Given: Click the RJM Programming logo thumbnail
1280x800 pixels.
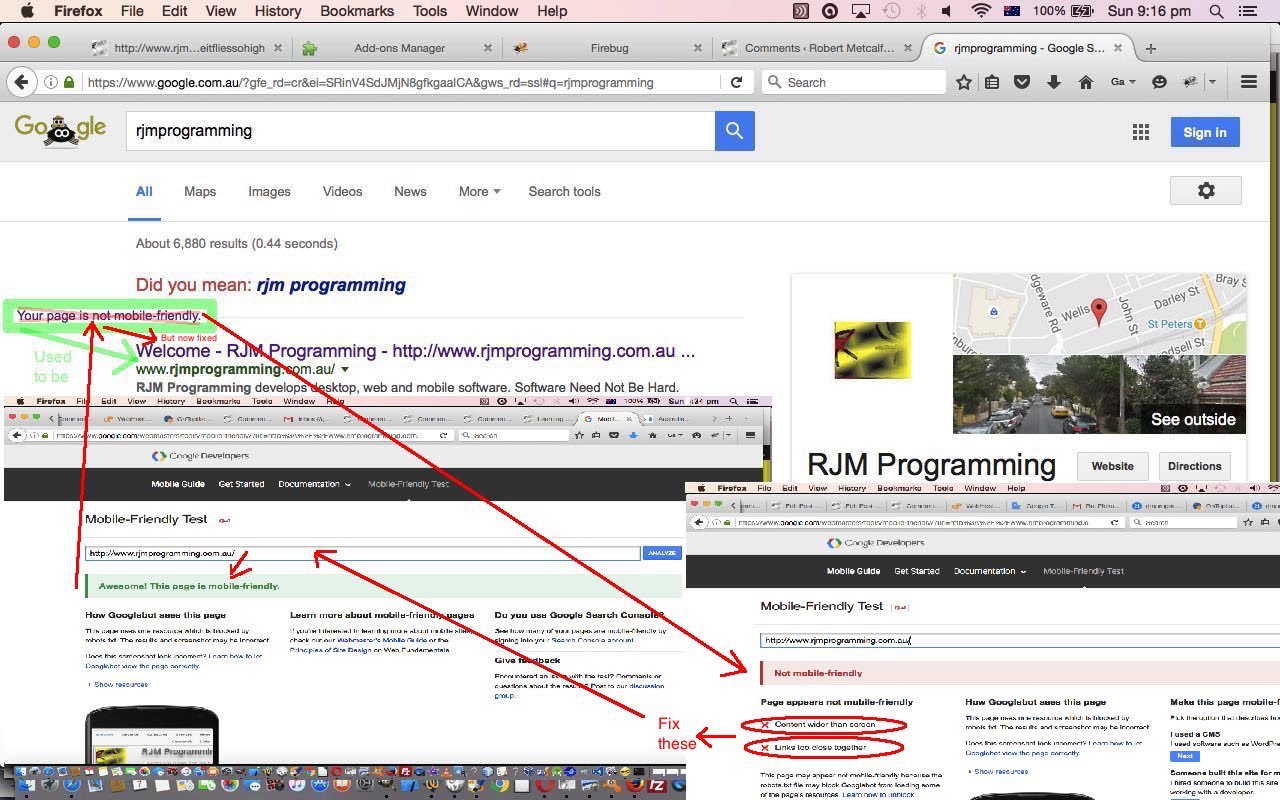Looking at the screenshot, I should pyautogui.click(x=872, y=350).
